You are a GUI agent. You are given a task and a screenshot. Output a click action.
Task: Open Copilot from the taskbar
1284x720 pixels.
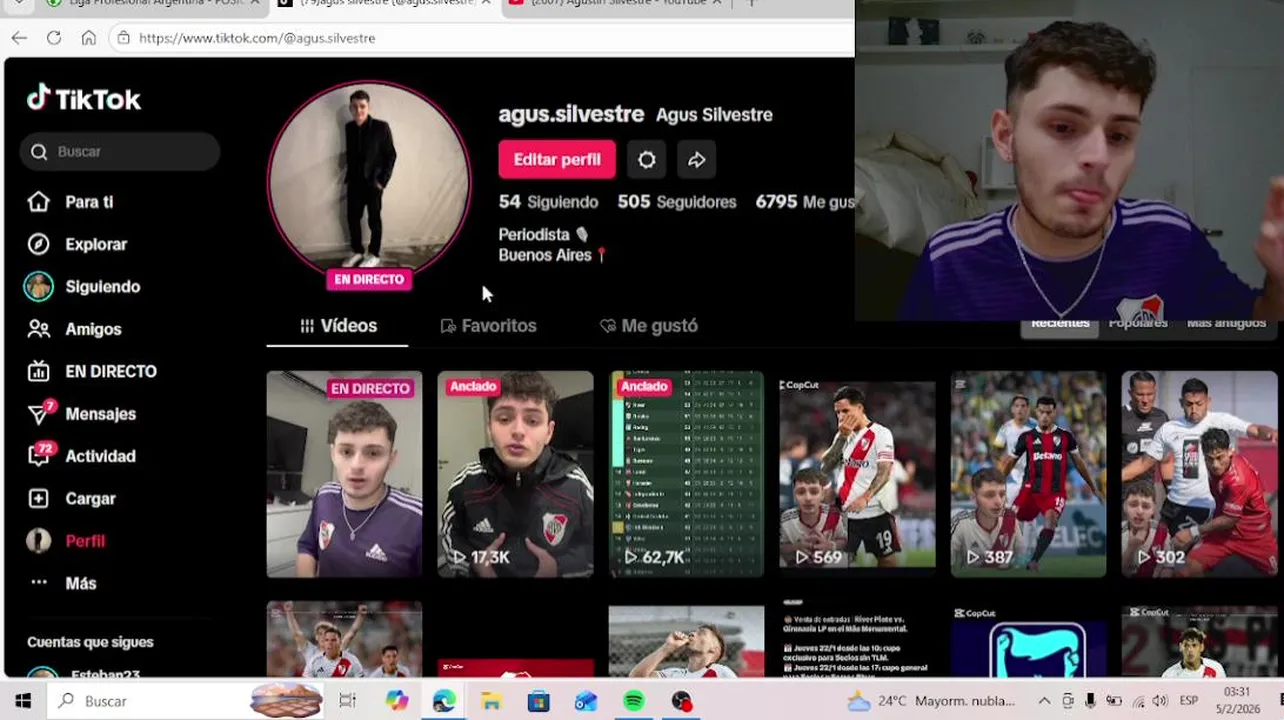coord(397,701)
